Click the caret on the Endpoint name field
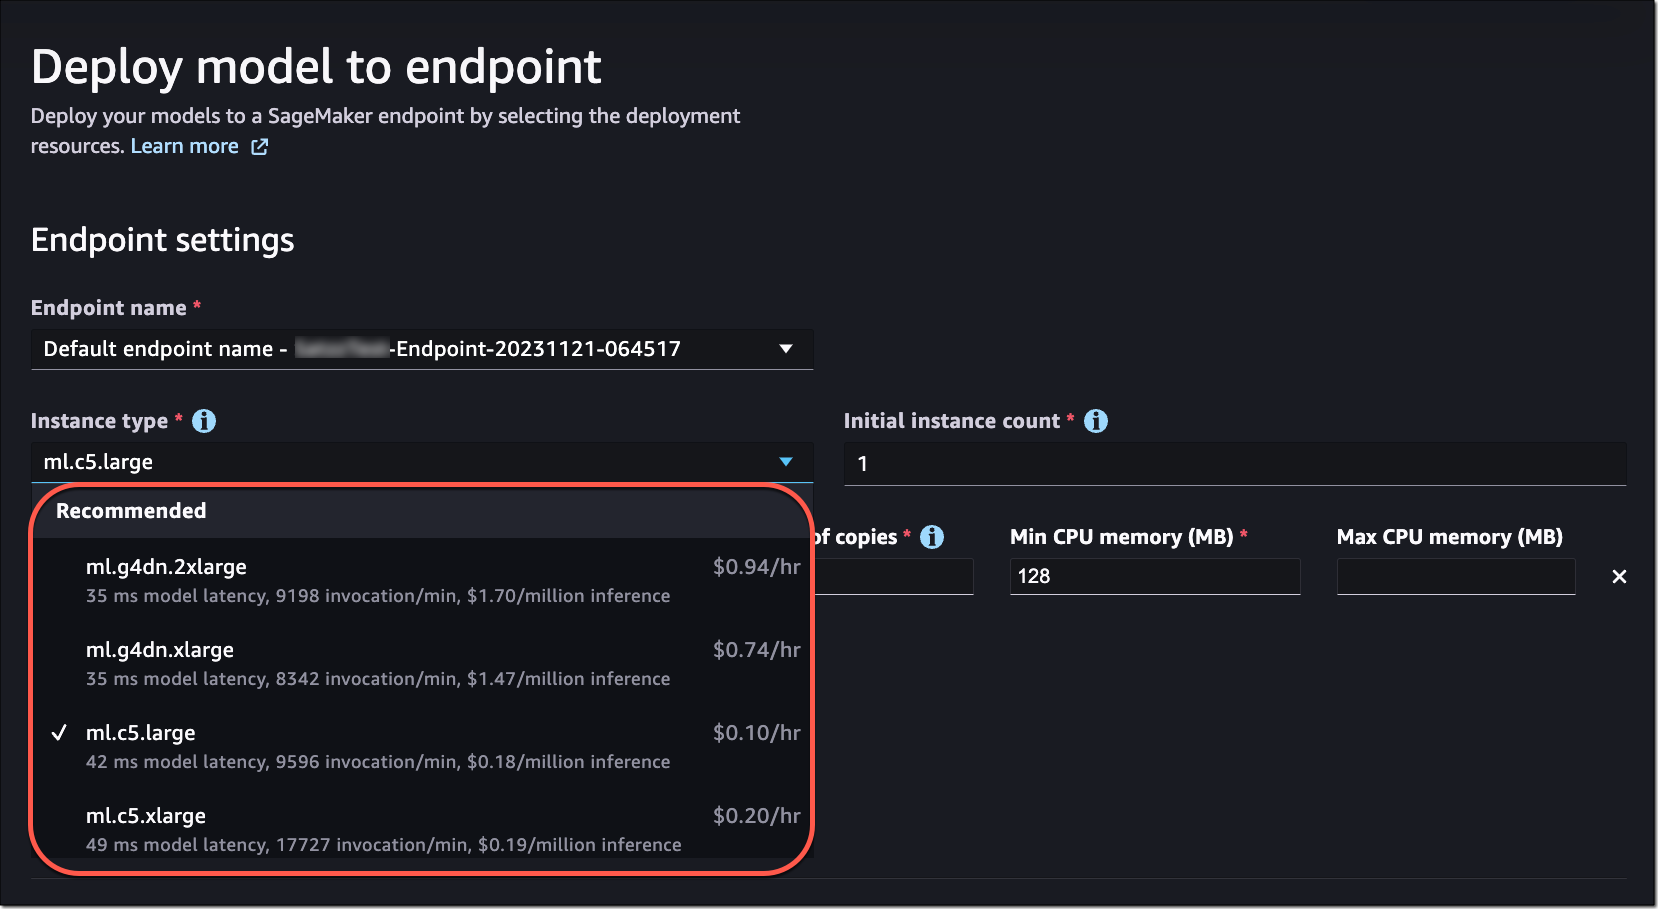1658x909 pixels. coord(786,349)
